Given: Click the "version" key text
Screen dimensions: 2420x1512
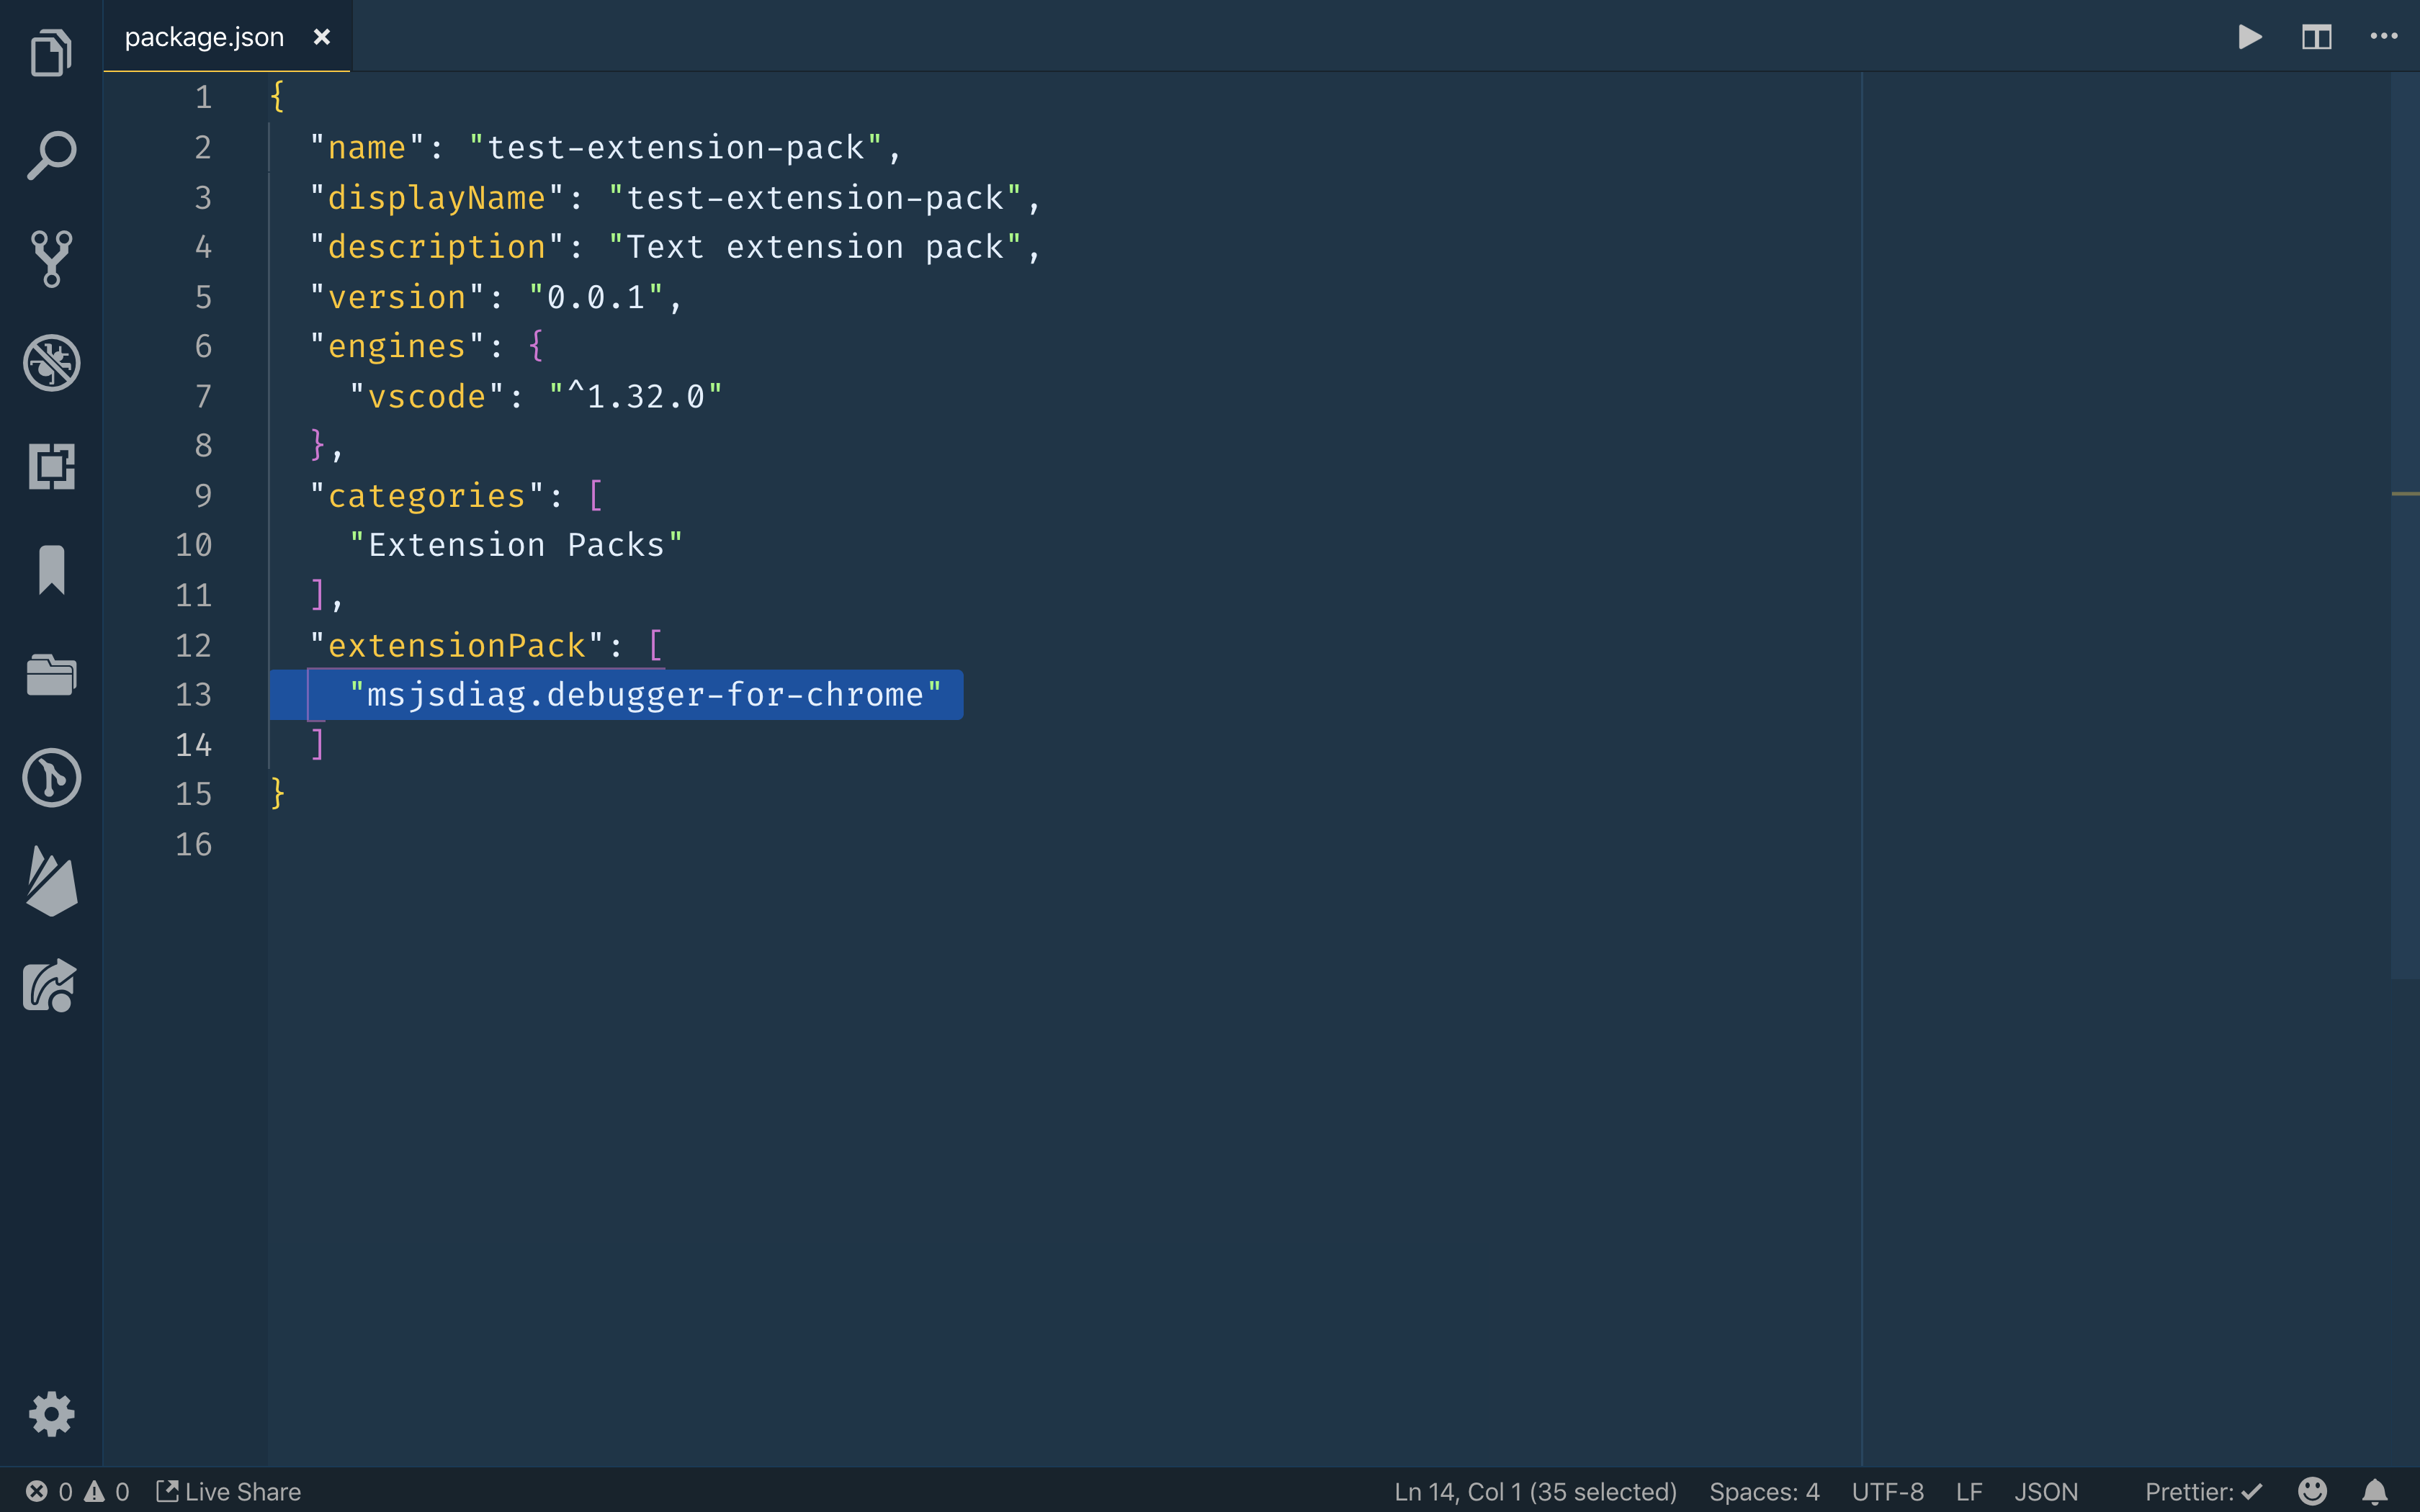Looking at the screenshot, I should (397, 297).
